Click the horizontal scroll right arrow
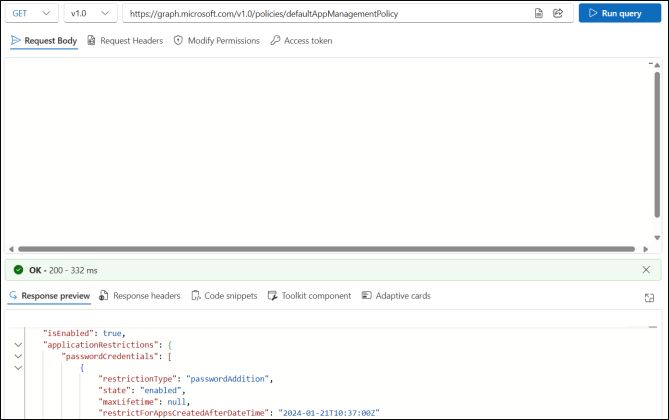The image size is (669, 420). coord(646,249)
